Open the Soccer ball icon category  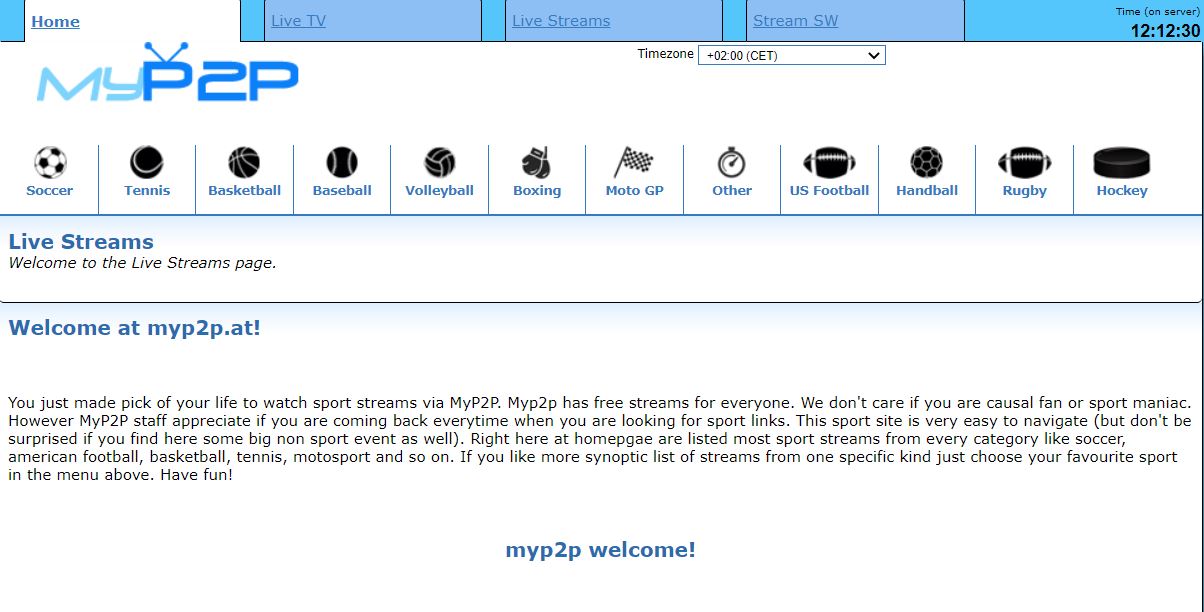(50, 162)
